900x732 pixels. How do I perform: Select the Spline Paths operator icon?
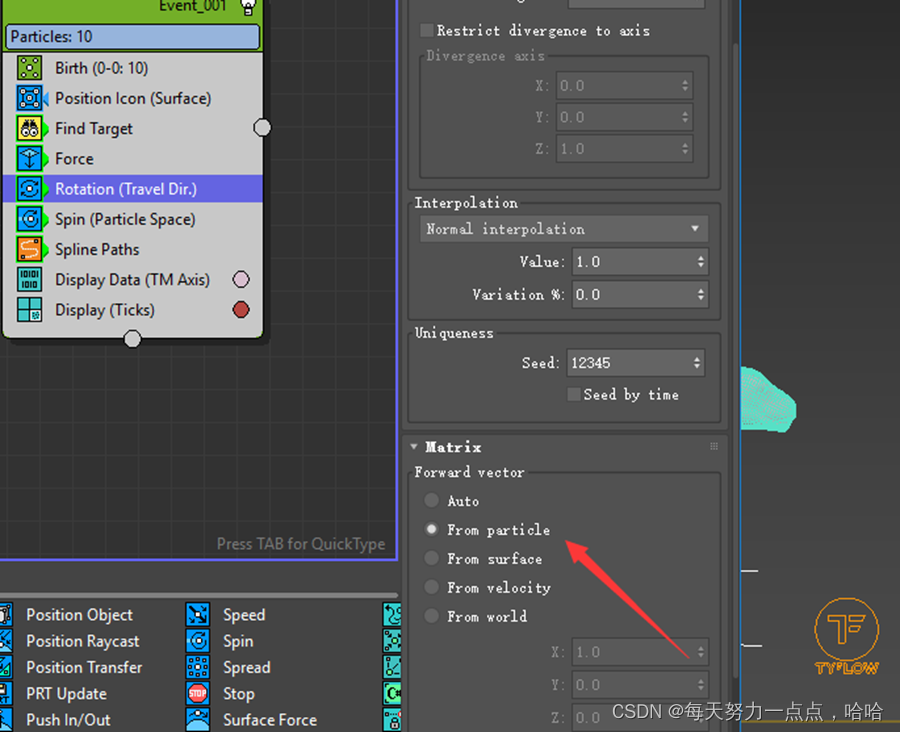tap(29, 250)
